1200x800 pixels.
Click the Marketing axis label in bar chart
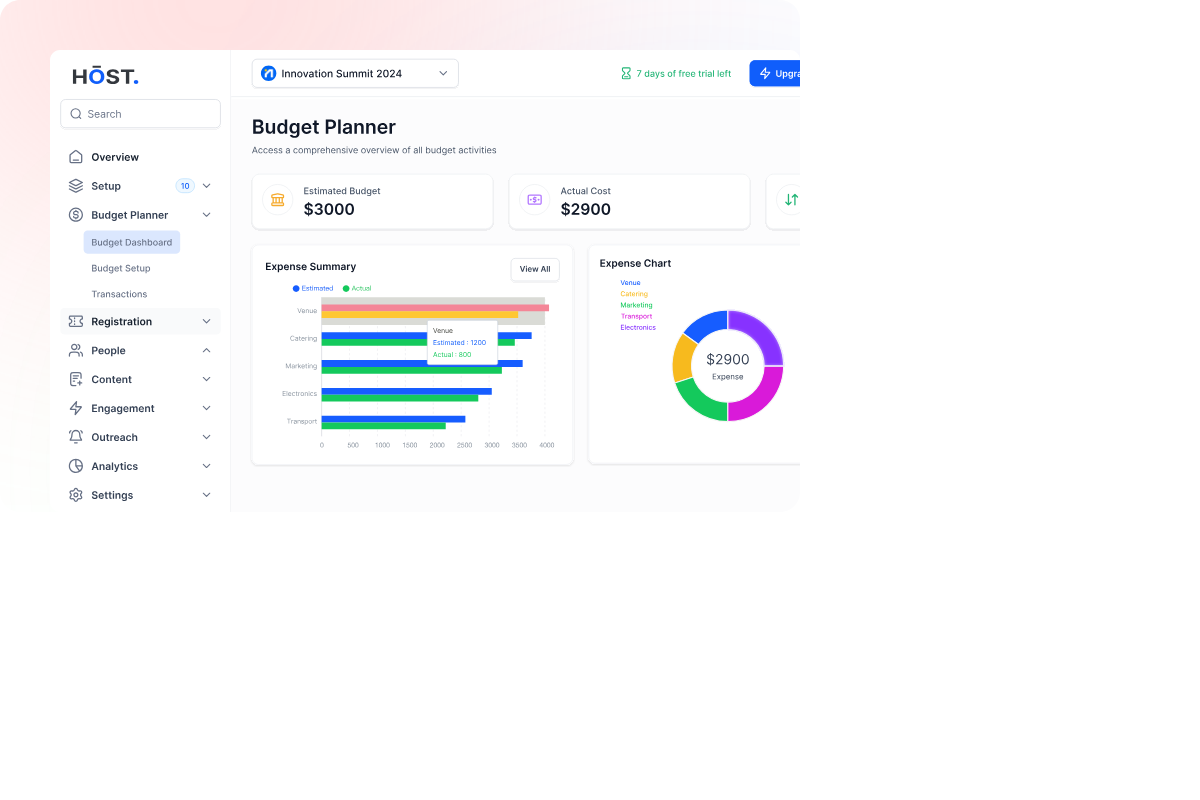(301, 366)
